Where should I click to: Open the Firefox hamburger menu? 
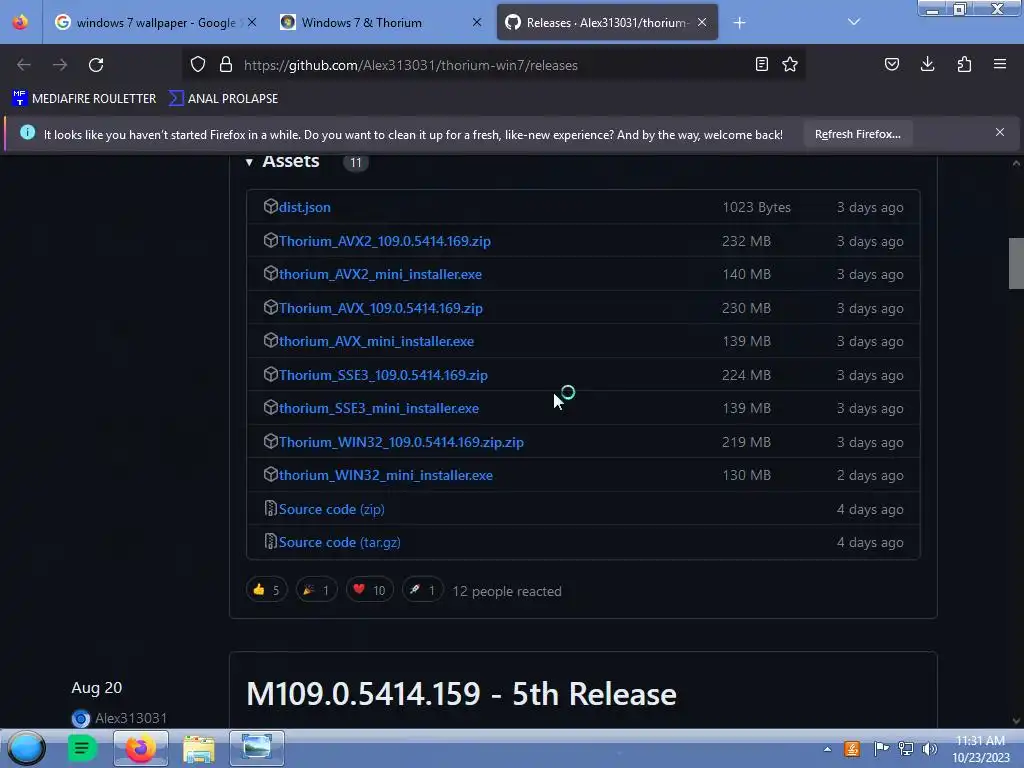[1000, 65]
